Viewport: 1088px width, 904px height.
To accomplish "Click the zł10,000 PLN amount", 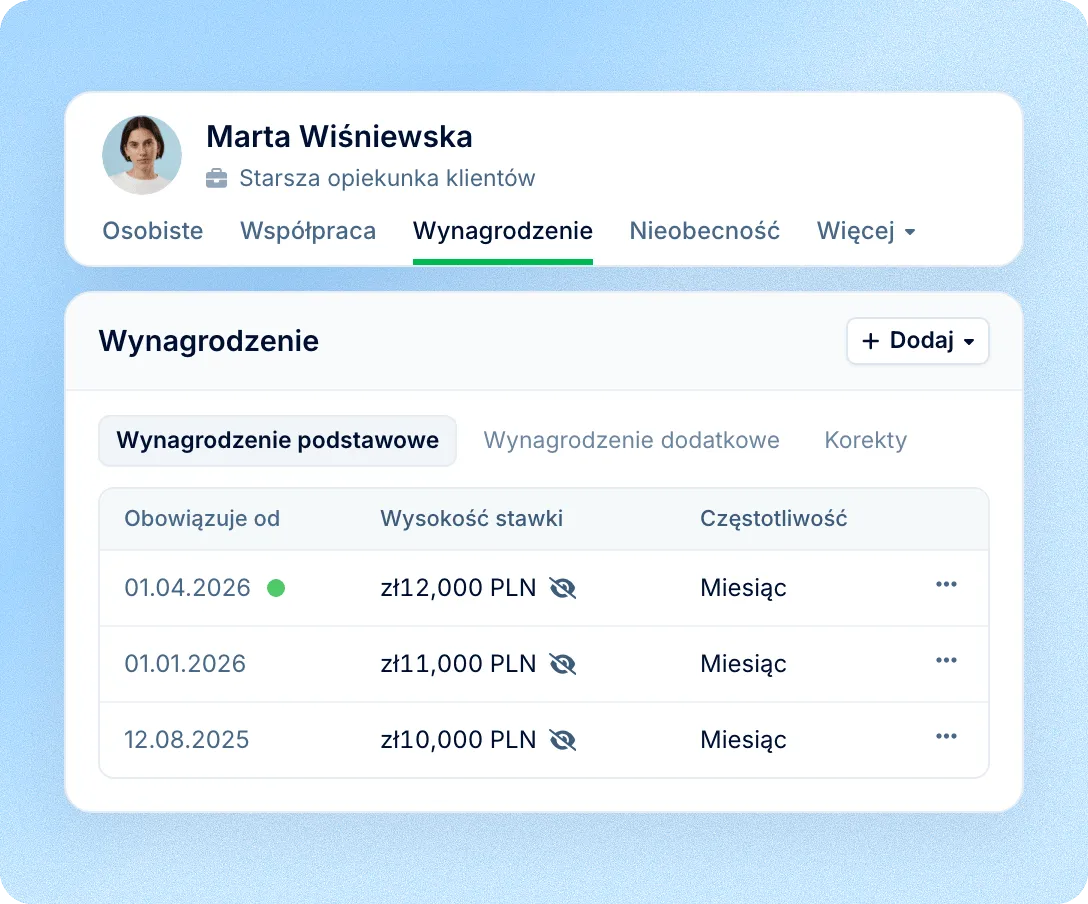I will [459, 740].
